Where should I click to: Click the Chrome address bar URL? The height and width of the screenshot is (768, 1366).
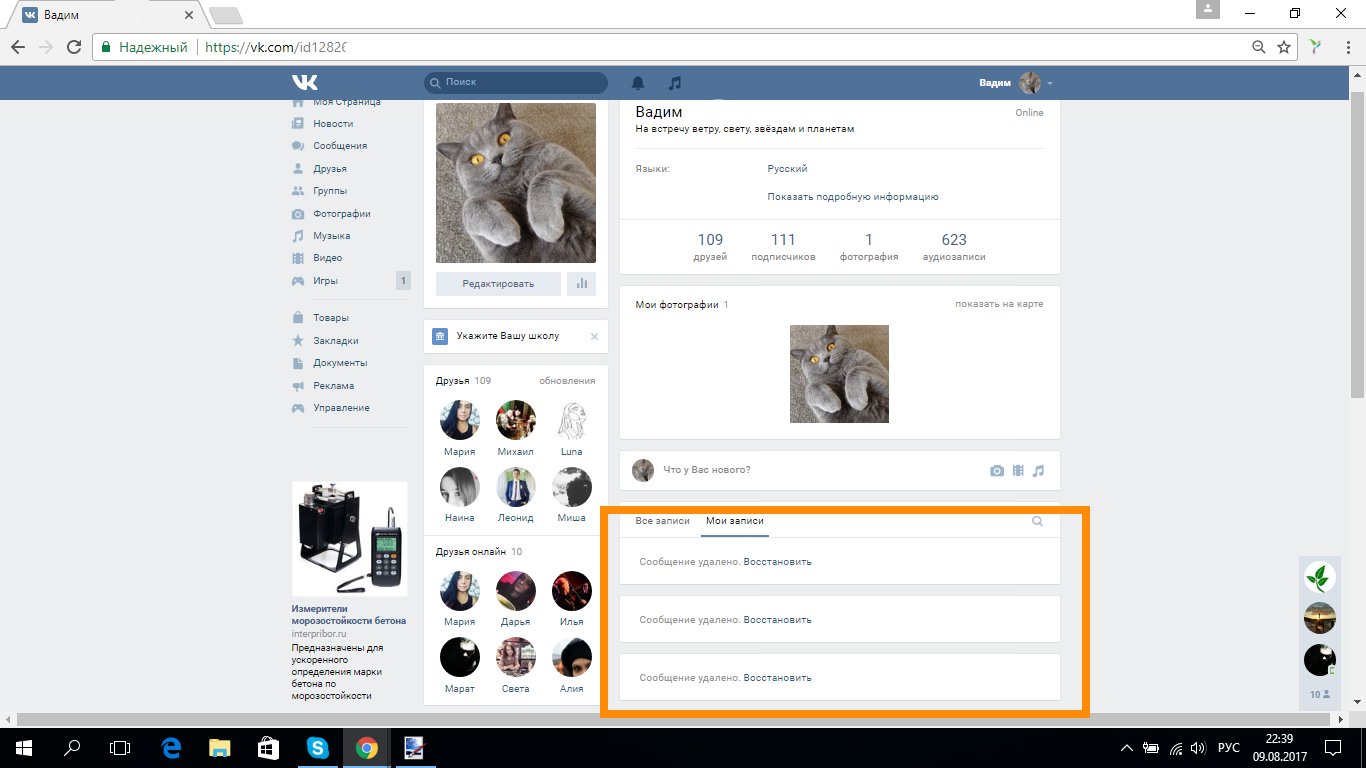275,47
